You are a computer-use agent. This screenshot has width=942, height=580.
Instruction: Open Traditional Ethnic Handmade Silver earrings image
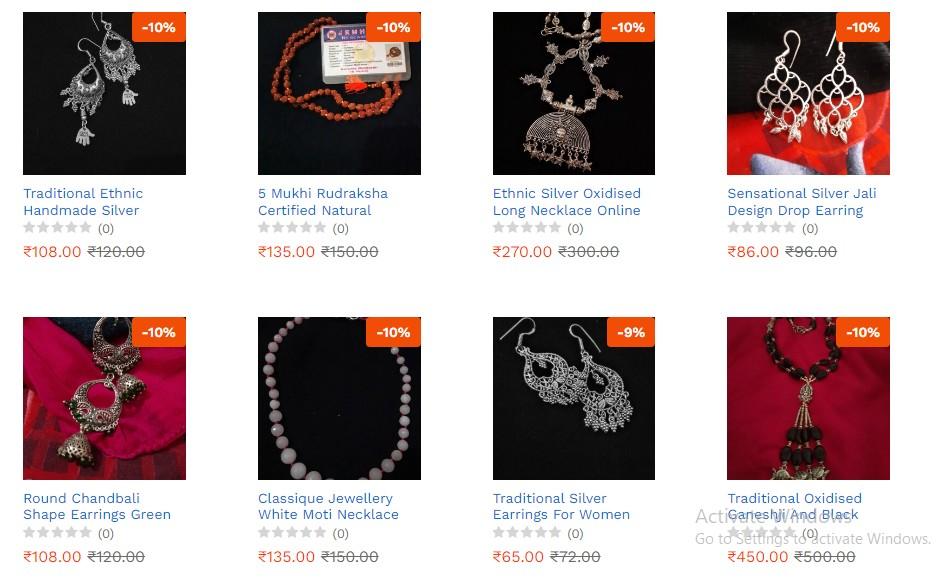[x=105, y=93]
